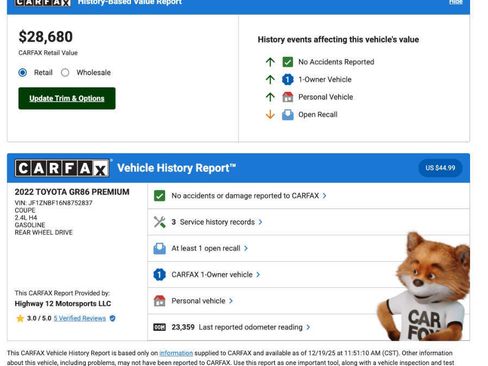Click the green up arrow next to No Accidents Reported
The width and height of the screenshot is (488, 366).
[270, 62]
